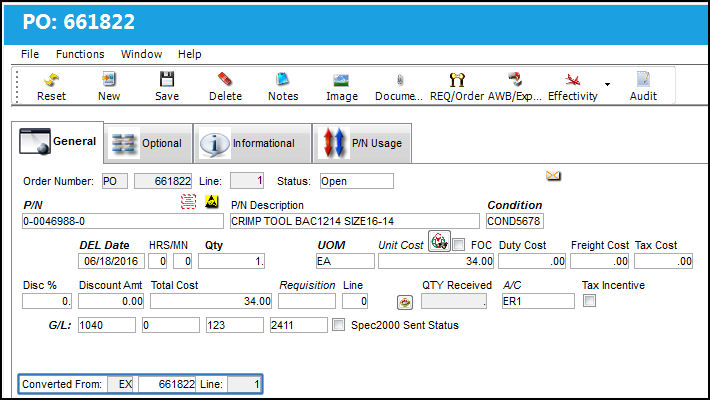Click the UOM field EA
Viewport: 710px width, 400px height.
[x=345, y=261]
